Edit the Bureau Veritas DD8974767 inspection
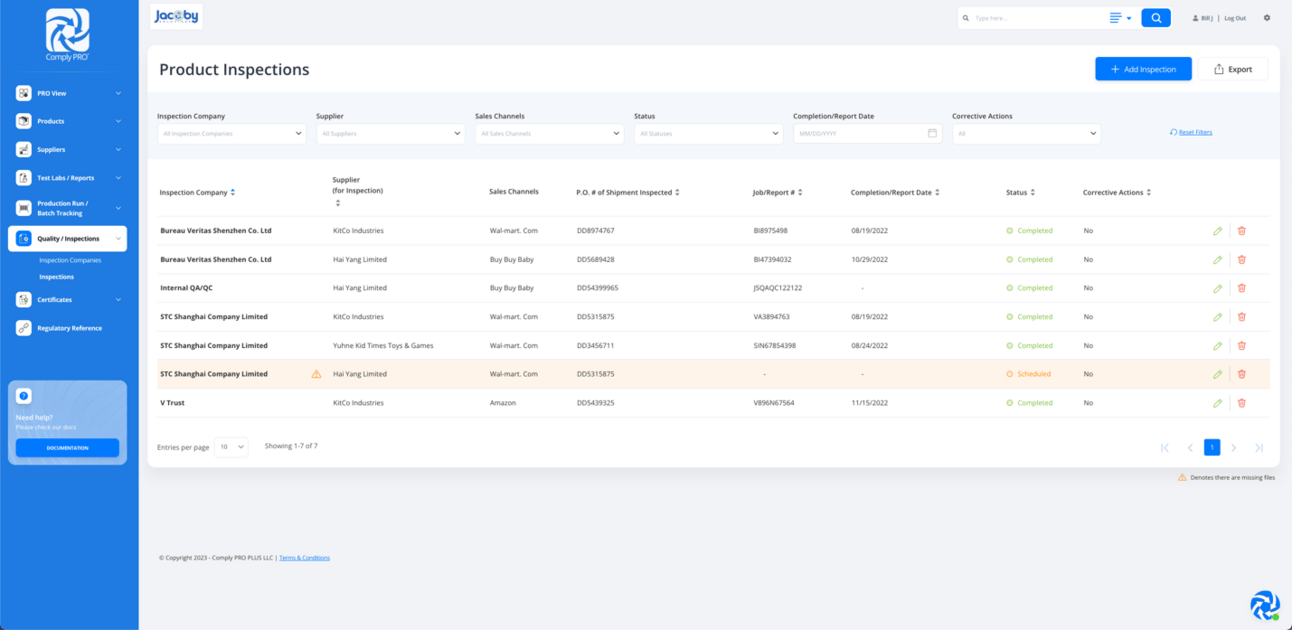This screenshot has height=630, width=1292. coord(1217,231)
